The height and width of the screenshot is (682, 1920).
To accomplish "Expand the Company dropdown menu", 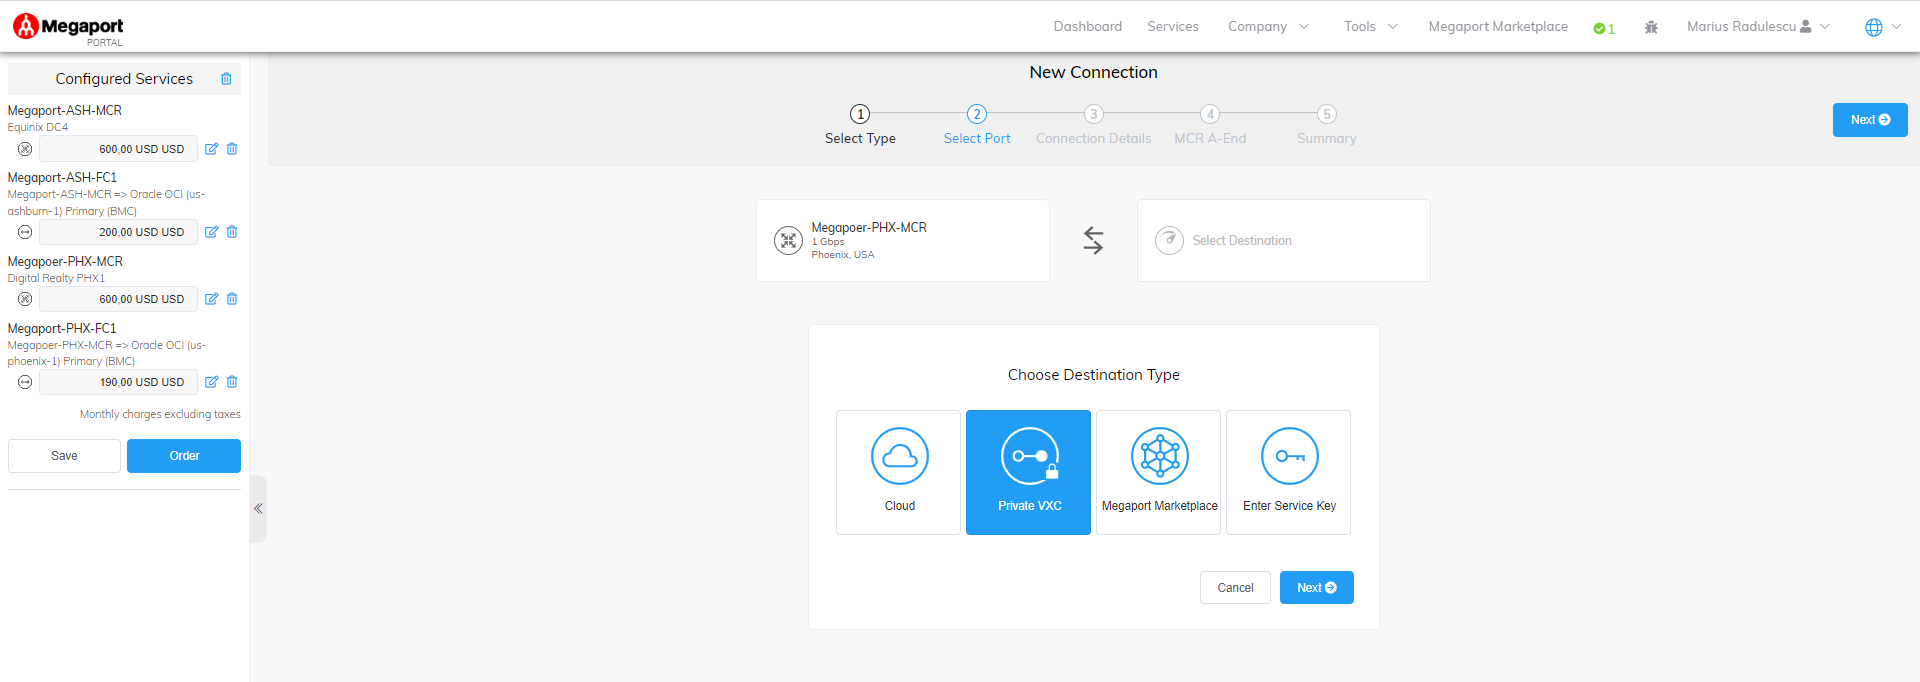I will (1268, 27).
